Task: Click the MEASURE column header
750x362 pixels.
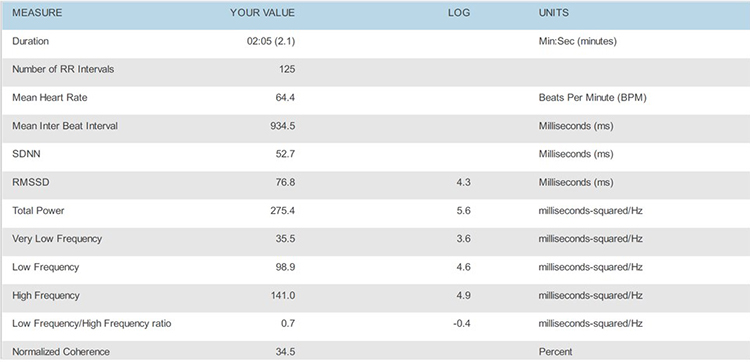Action: [37, 13]
